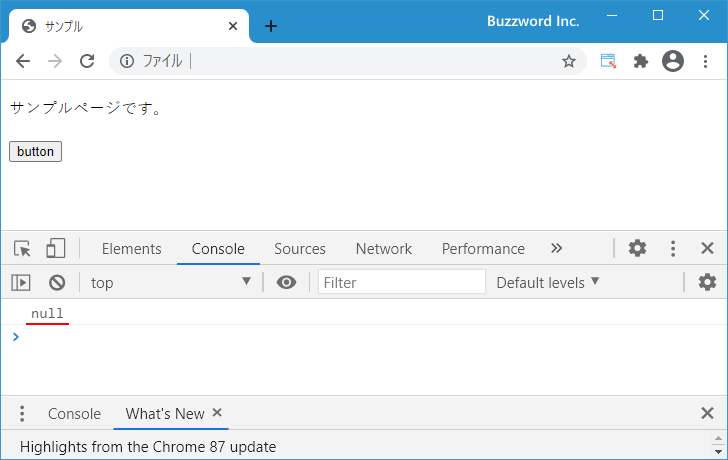Open the Default levels dropdown
Viewport: 728px width, 460px height.
pyautogui.click(x=548, y=283)
